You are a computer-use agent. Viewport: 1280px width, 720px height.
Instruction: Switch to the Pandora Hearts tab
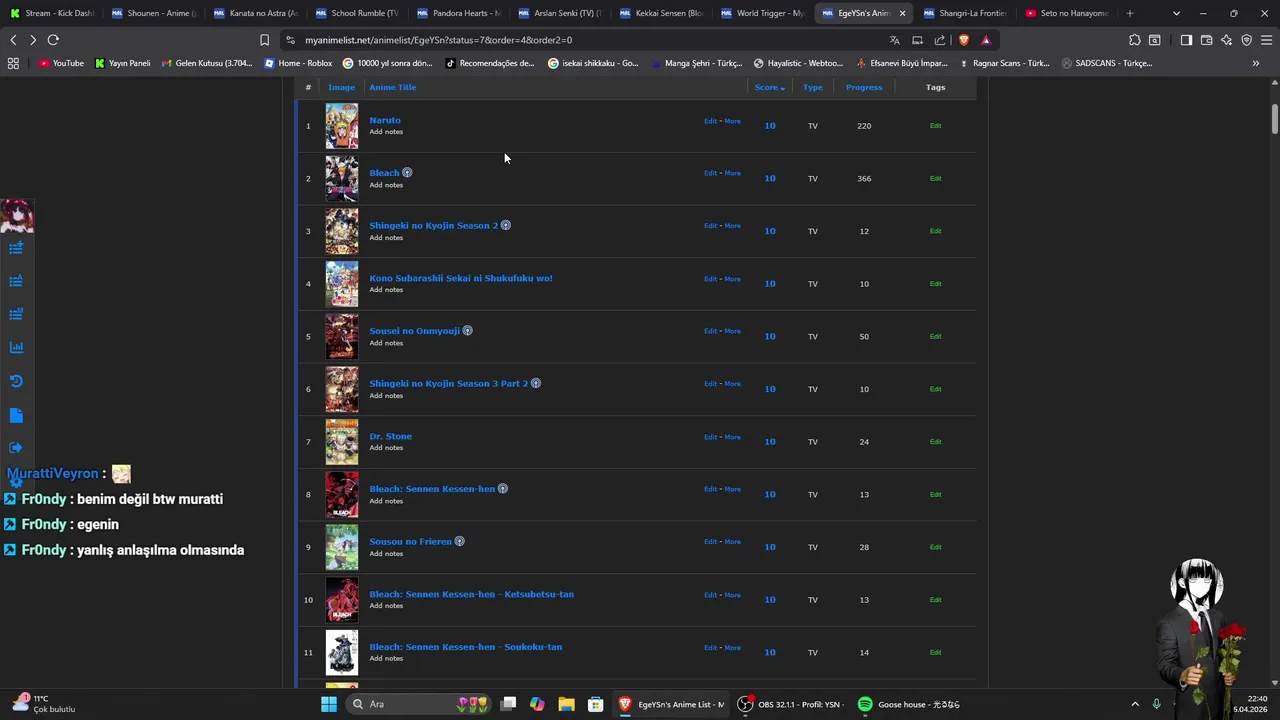(457, 13)
